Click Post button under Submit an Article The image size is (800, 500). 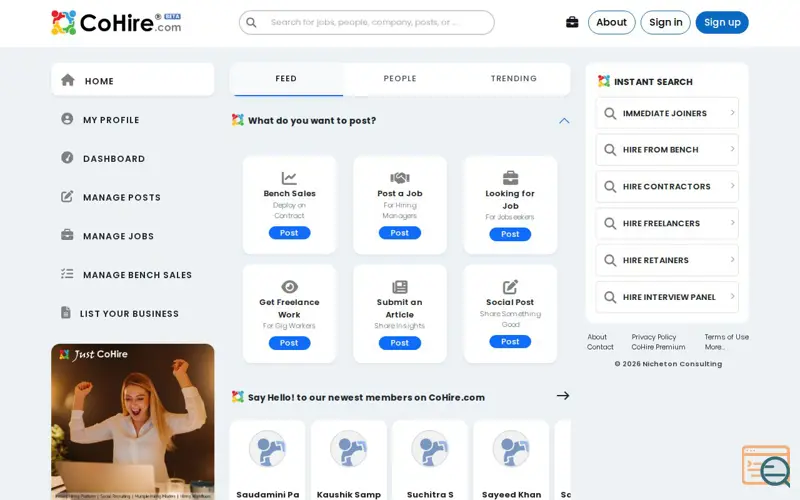point(399,343)
